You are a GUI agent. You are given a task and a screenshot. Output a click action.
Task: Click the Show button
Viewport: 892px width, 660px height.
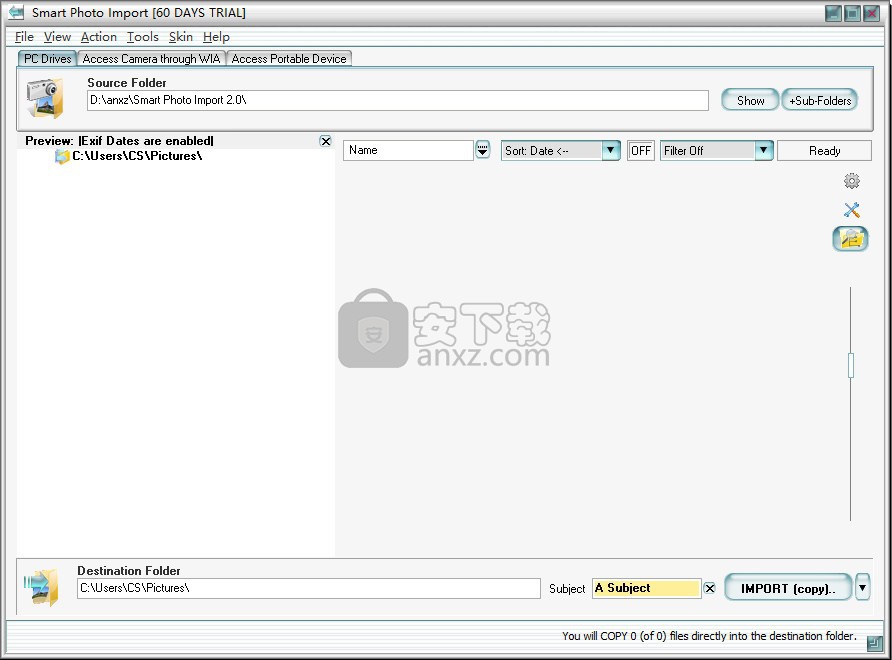click(750, 100)
